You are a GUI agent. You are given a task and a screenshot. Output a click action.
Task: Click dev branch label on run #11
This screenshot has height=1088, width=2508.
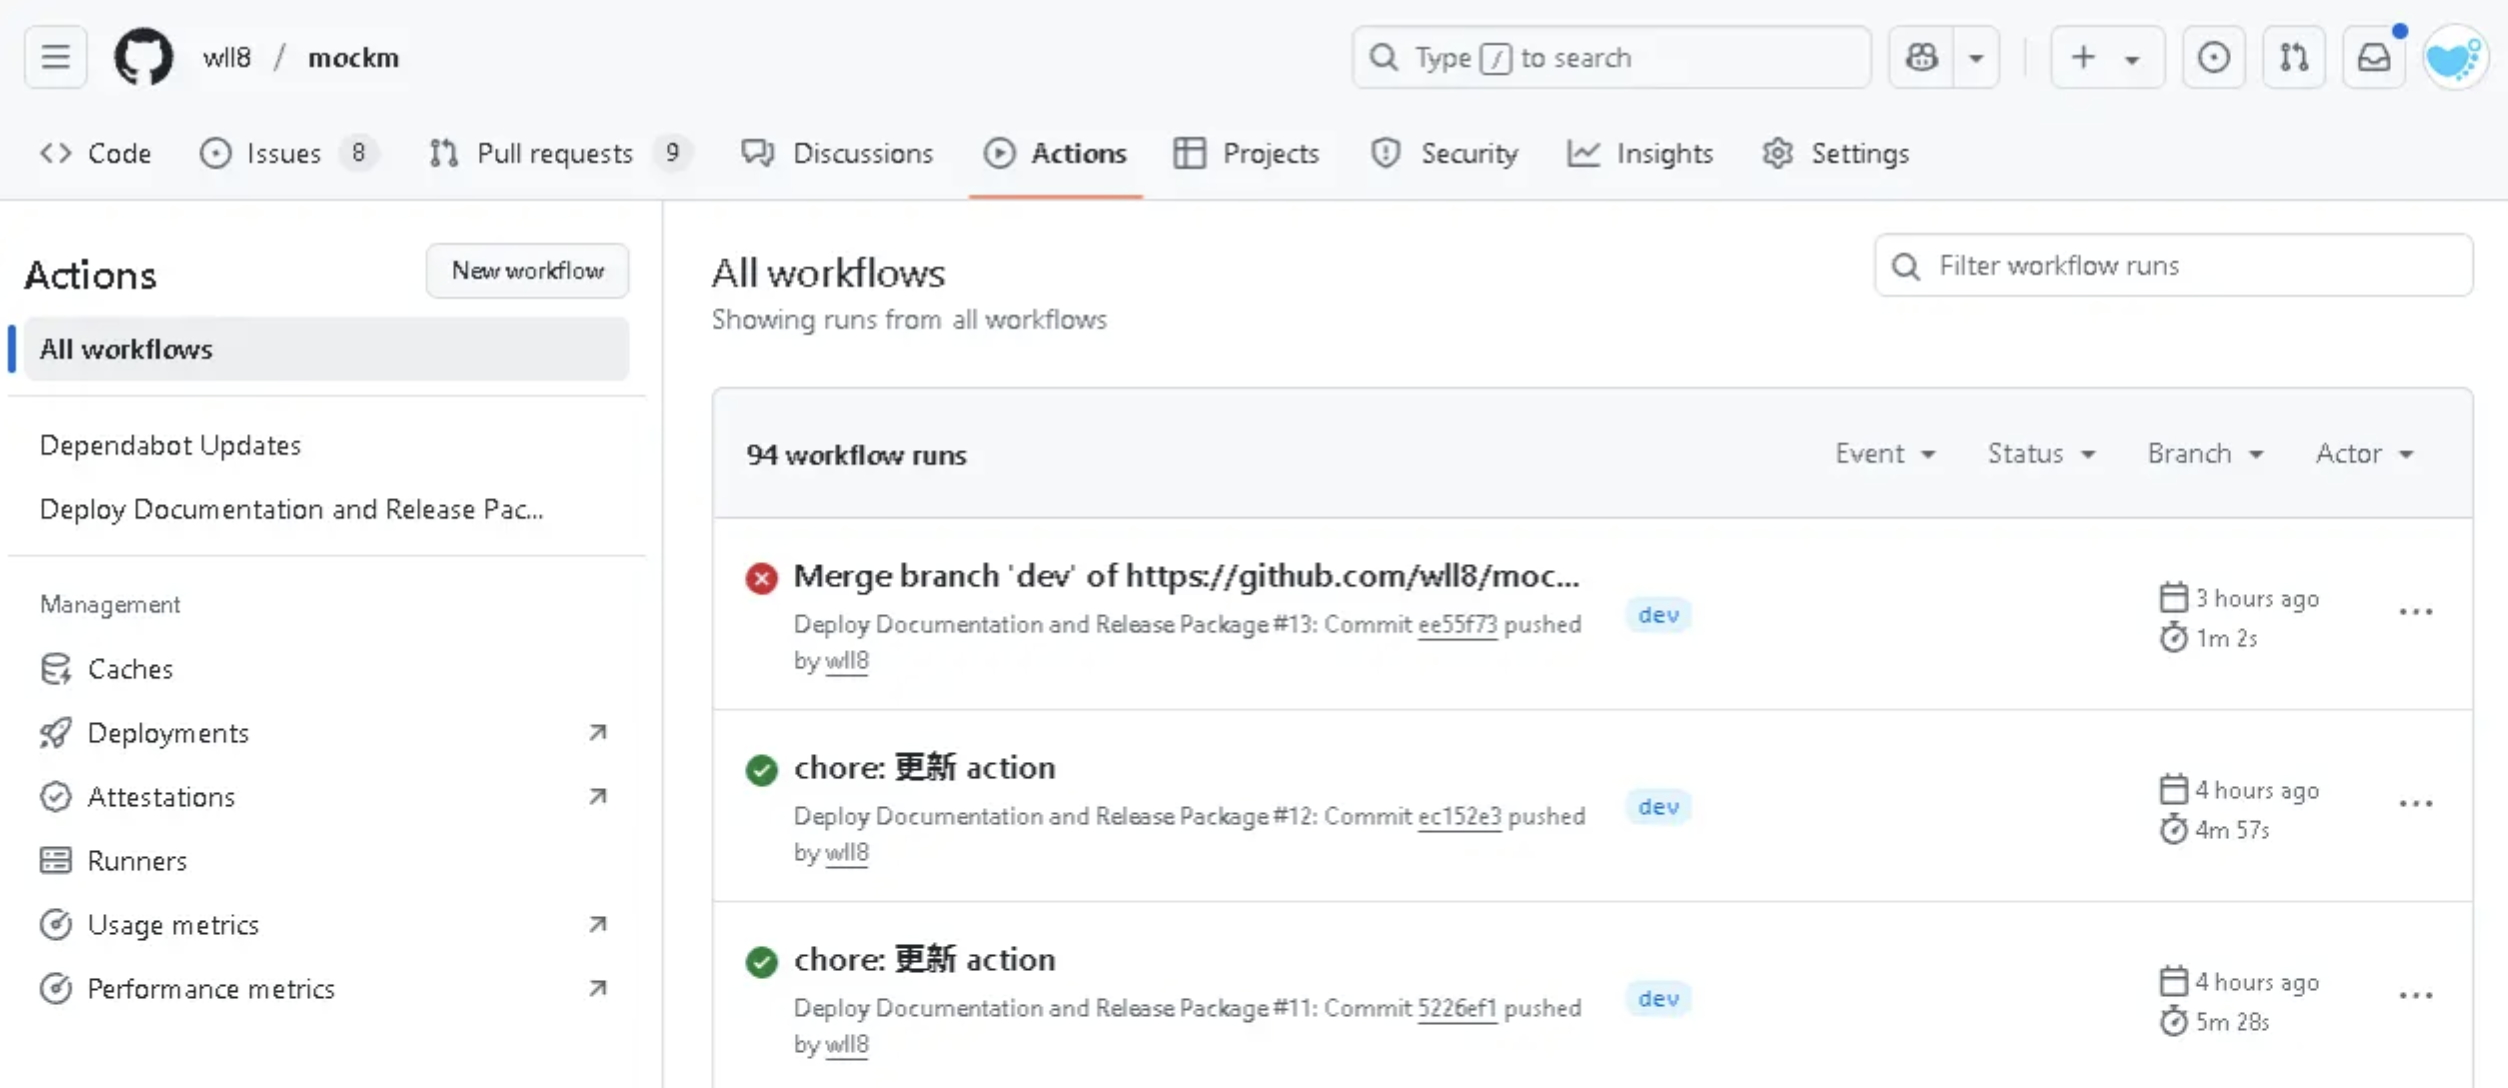point(1658,999)
